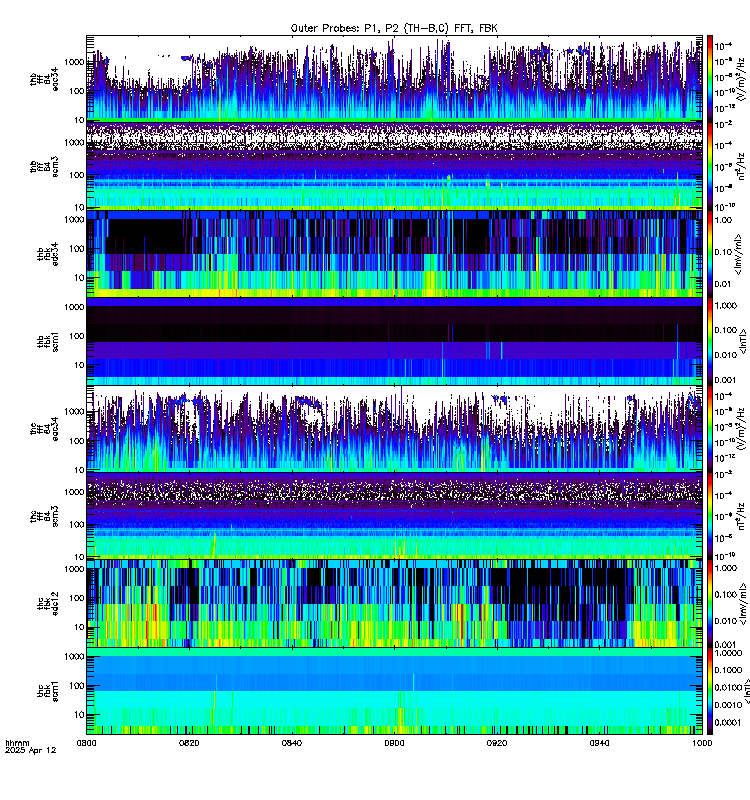Click the 0940 time axis label
This screenshot has height=800, width=750.
coord(599,743)
